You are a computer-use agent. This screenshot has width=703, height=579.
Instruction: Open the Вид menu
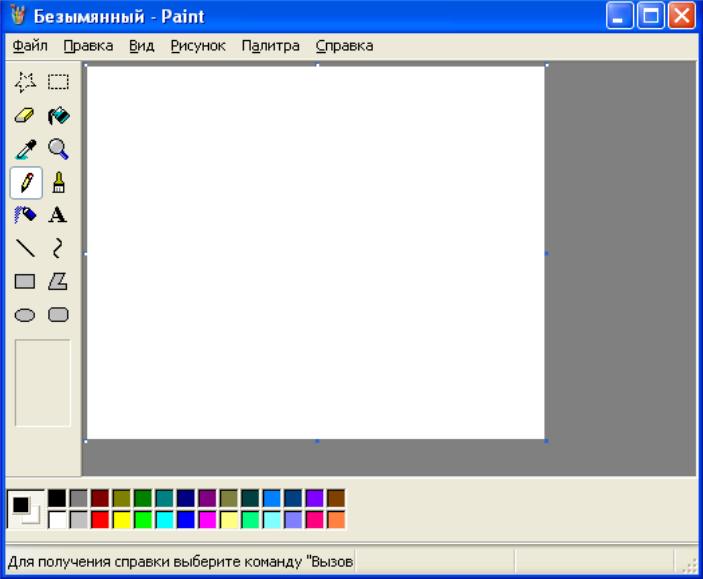(142, 46)
